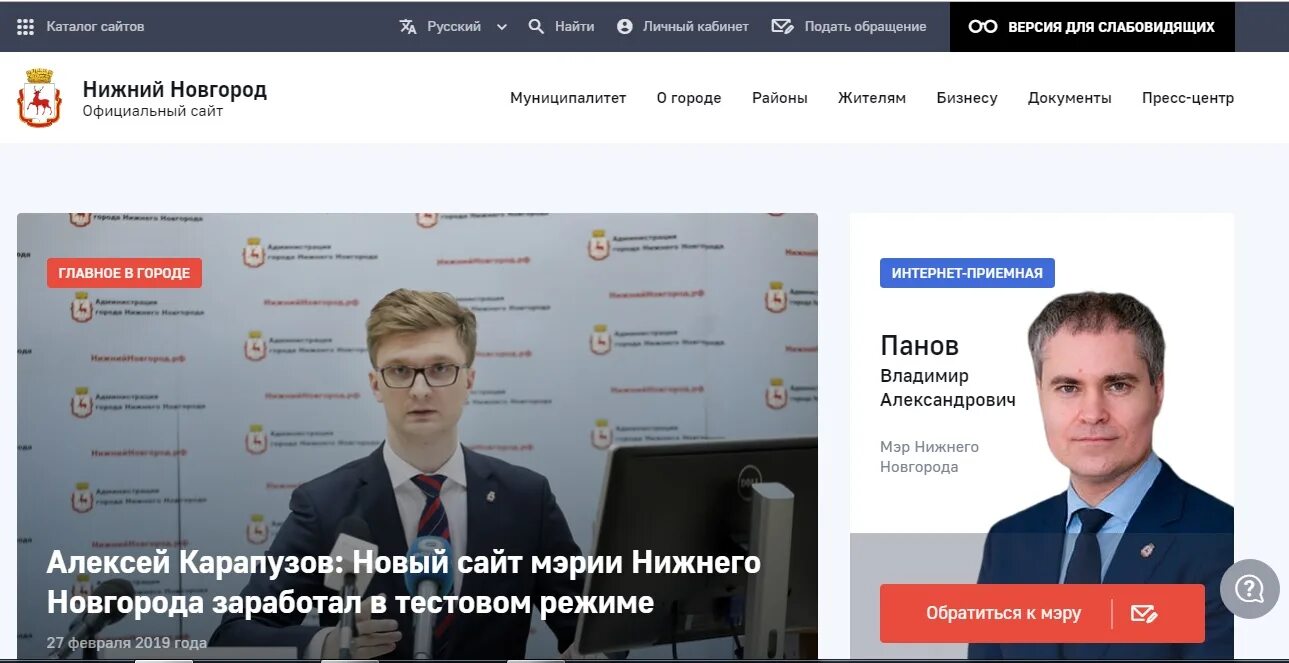This screenshot has width=1289, height=663.
Task: Click the Интернет-приемная label
Action: (x=967, y=273)
